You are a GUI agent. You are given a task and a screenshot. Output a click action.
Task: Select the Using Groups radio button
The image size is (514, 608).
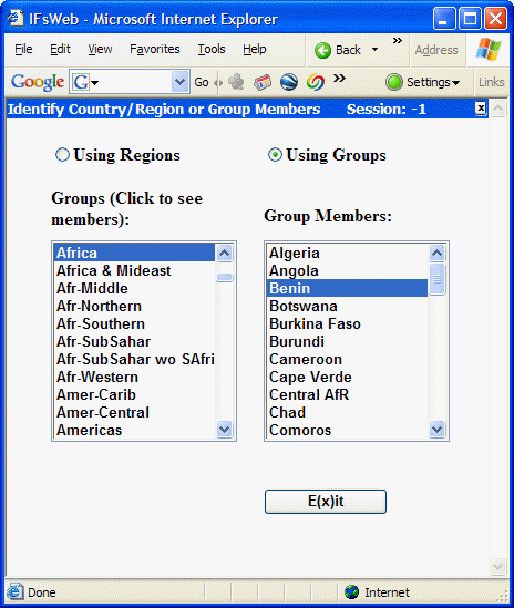[275, 155]
